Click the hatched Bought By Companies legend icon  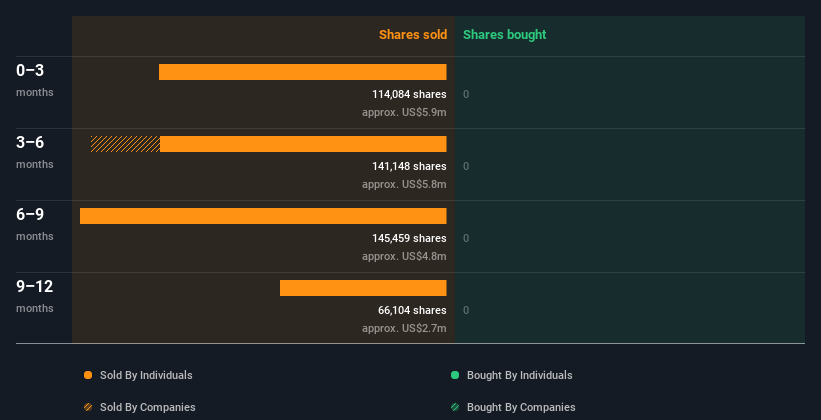[455, 407]
